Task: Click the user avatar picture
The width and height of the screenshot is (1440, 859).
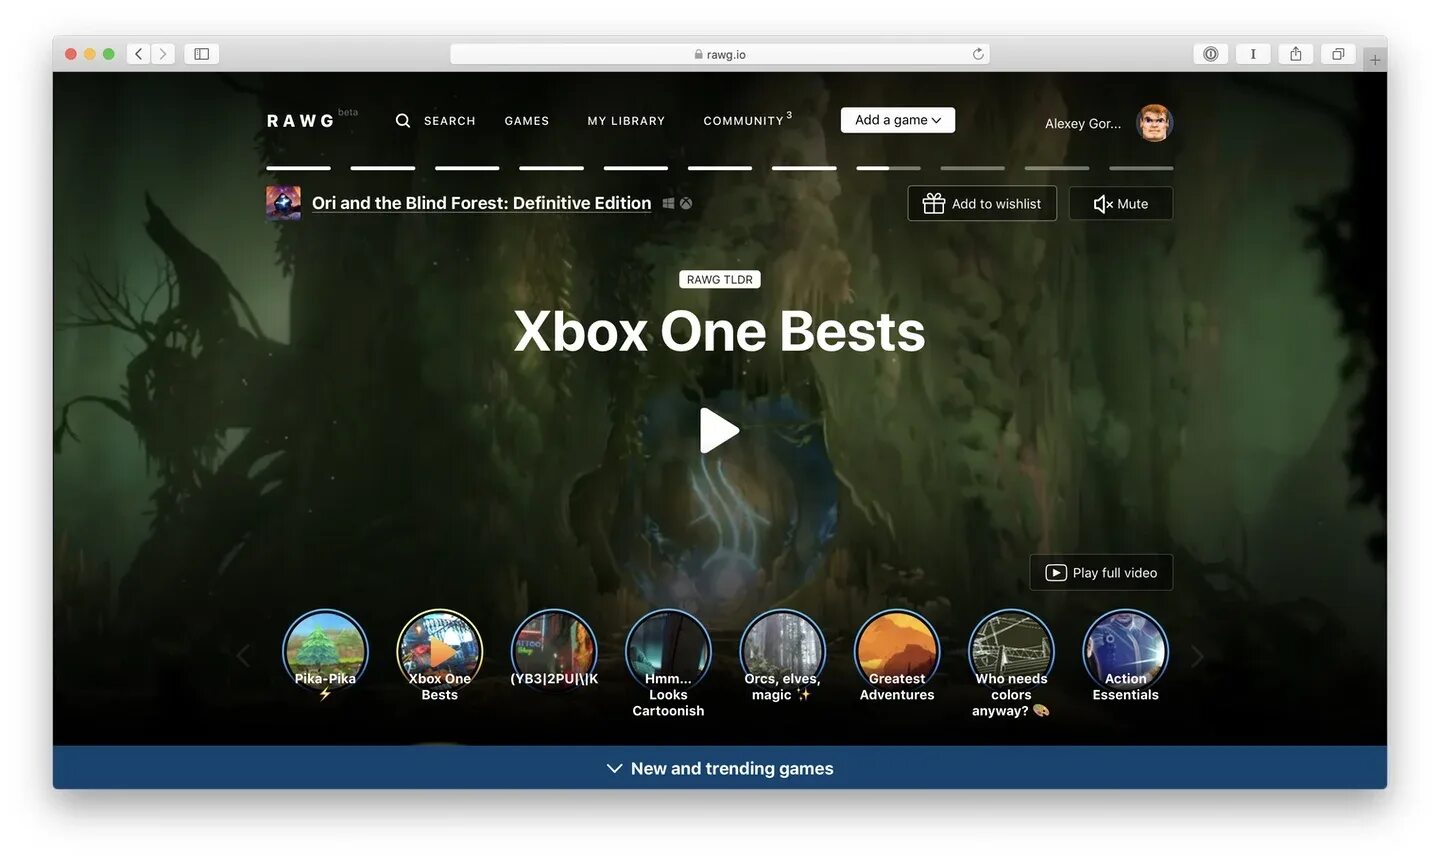Action: point(1154,123)
